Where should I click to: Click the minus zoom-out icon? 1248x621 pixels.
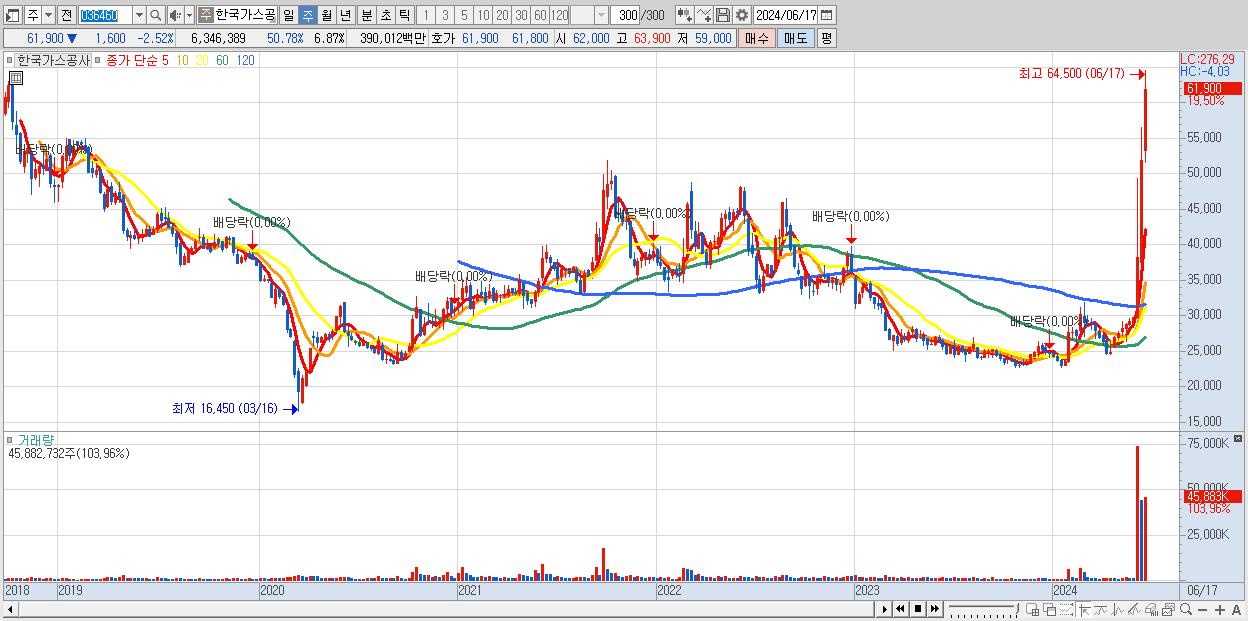1203,609
